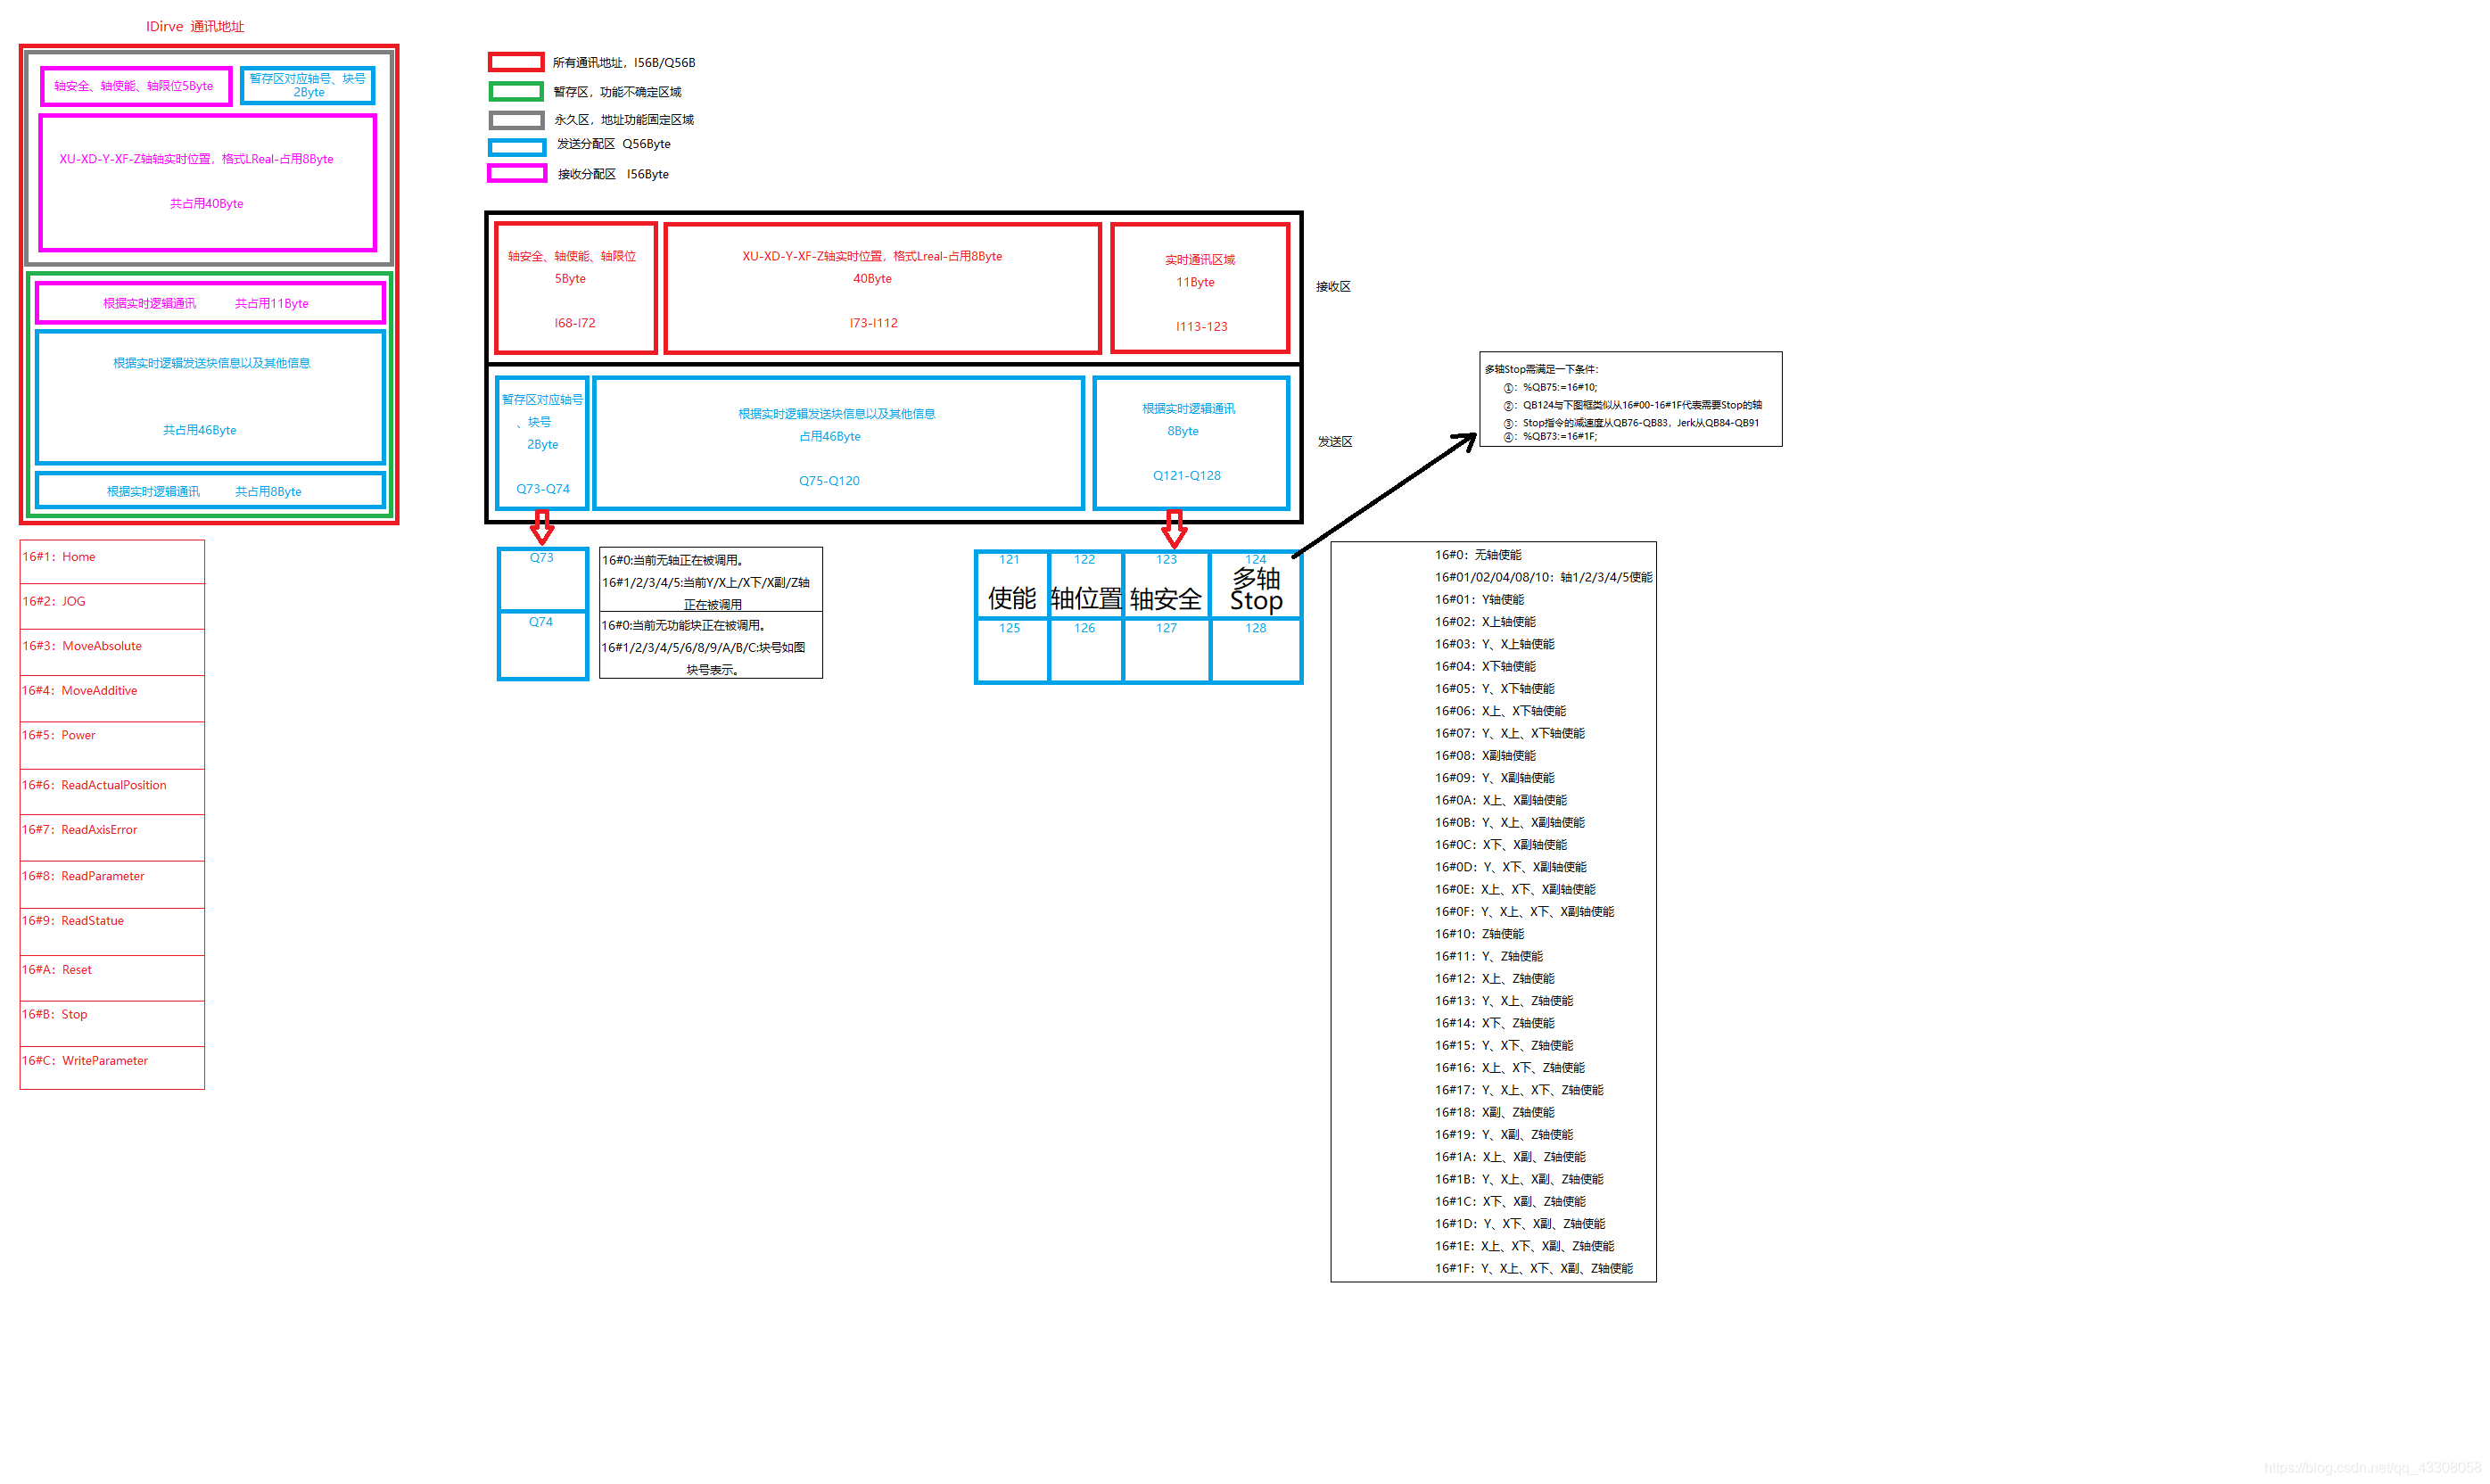Click the magenta legend rectangle for 接收分配区
Screen dimensions: 2490x1484
(x=516, y=174)
